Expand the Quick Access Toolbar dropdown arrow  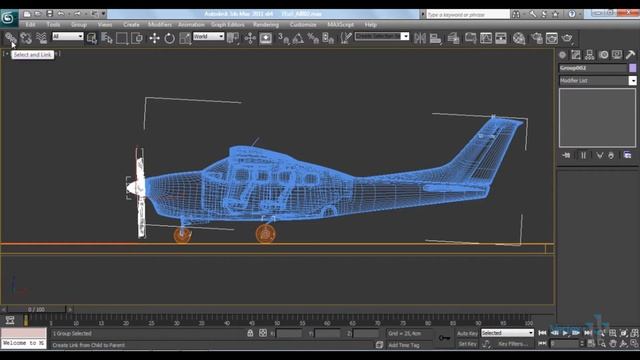point(103,14)
